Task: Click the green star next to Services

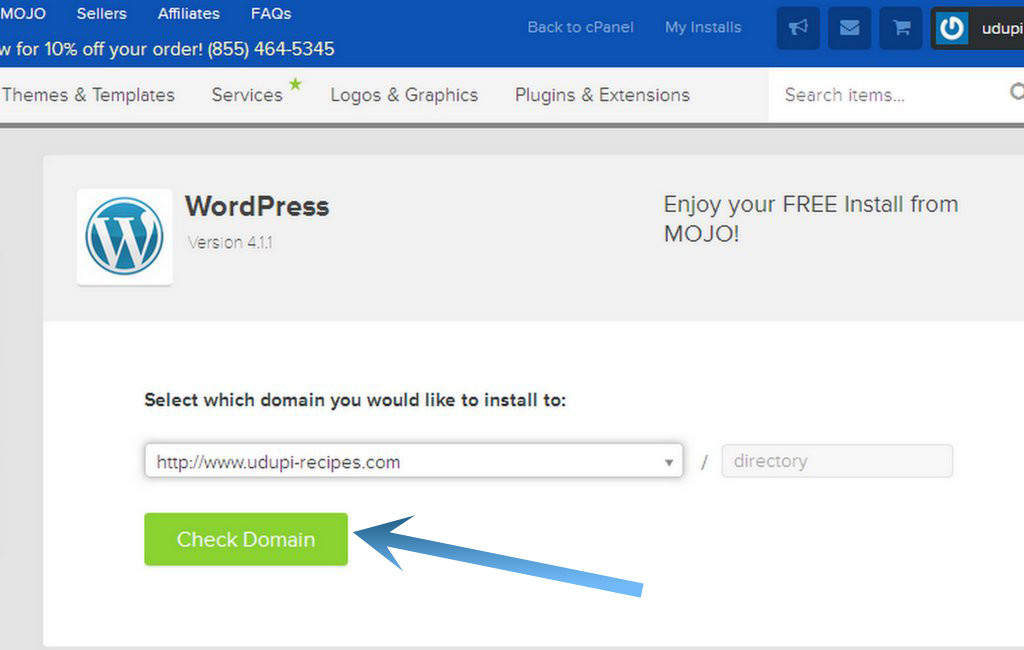Action: pos(295,84)
